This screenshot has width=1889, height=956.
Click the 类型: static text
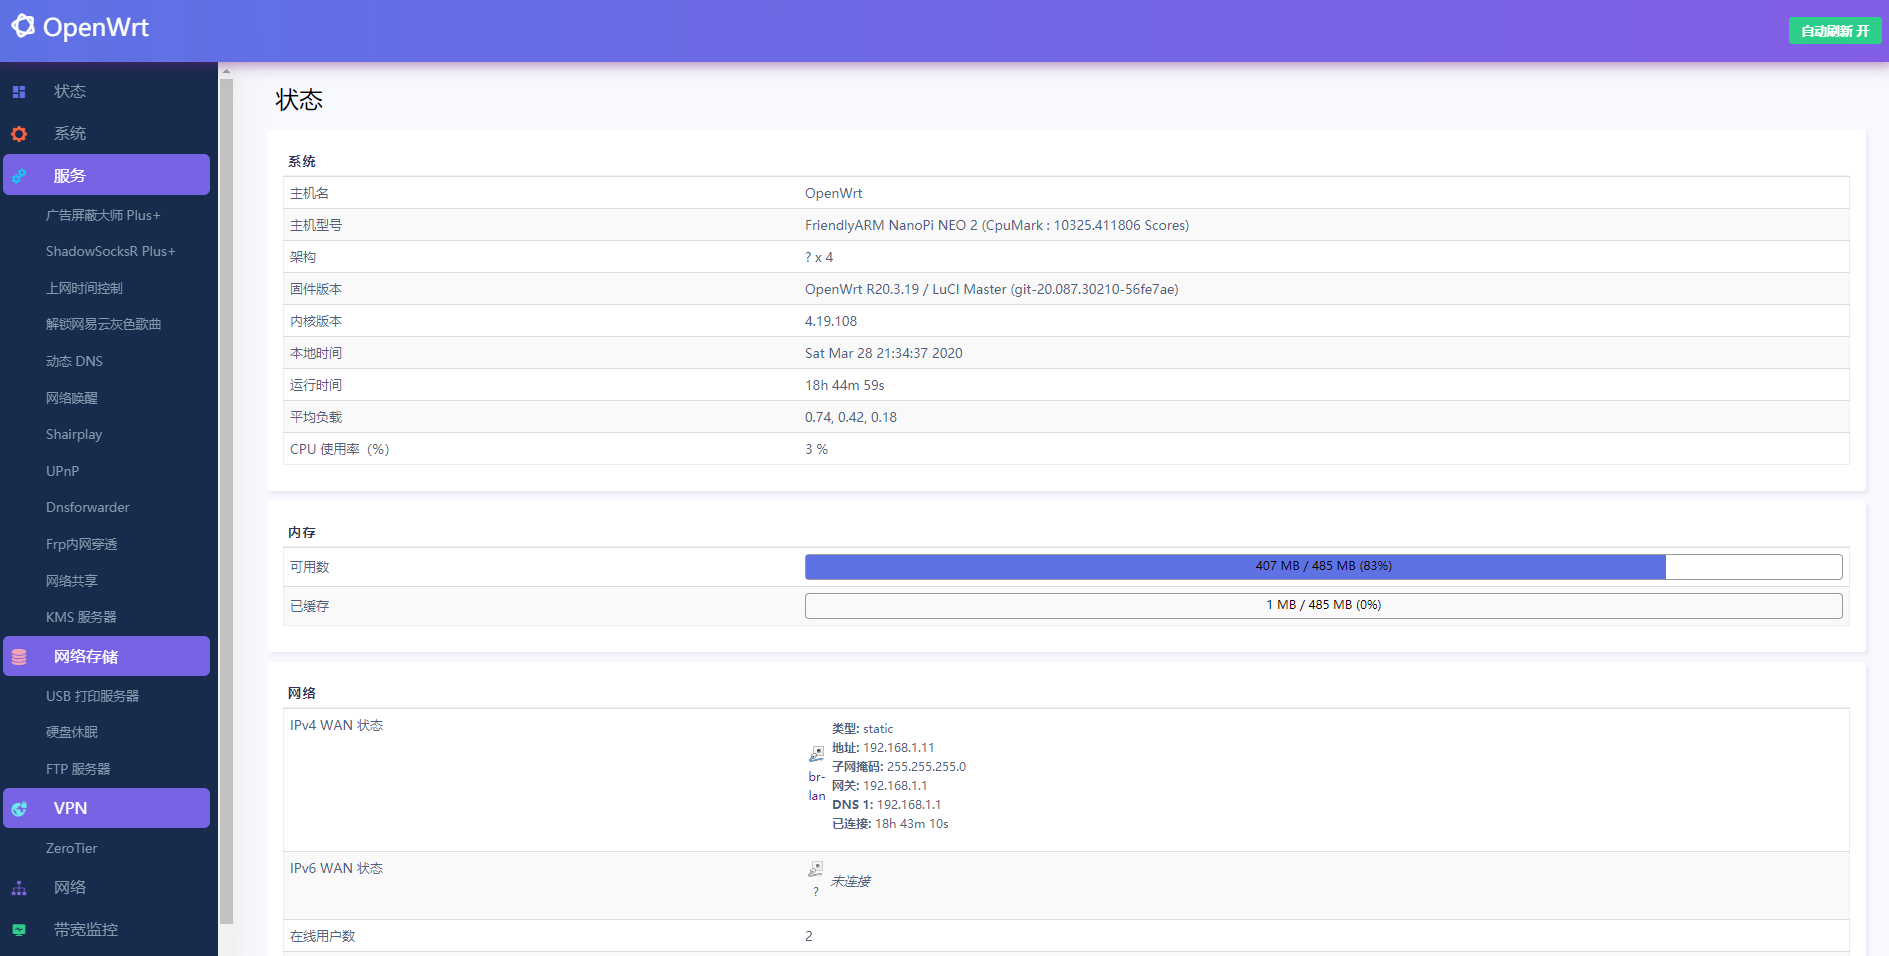click(862, 728)
